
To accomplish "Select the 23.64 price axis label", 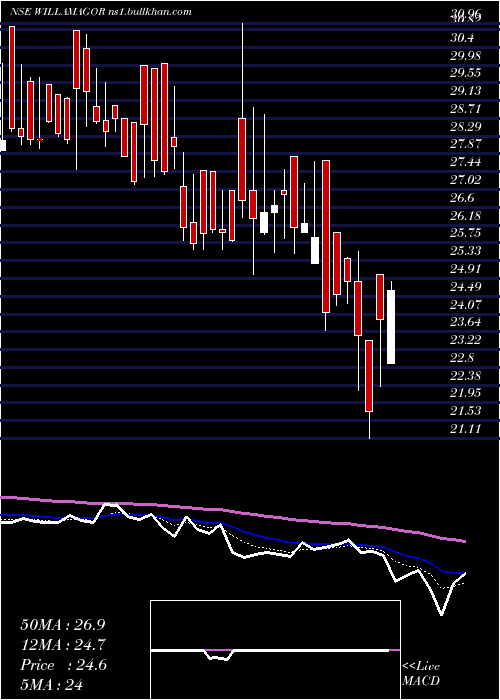I will click(466, 322).
